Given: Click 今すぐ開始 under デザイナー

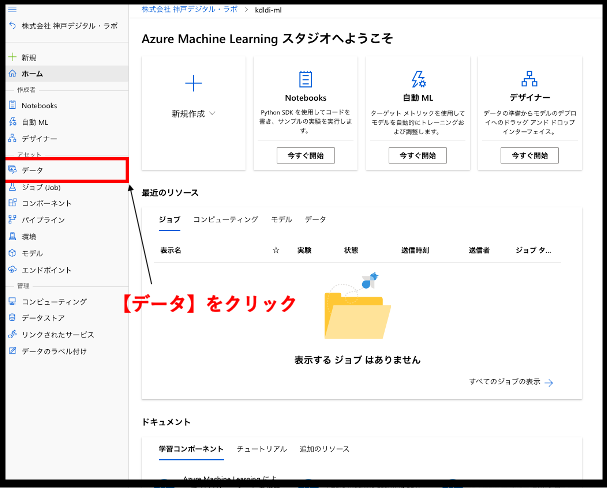Looking at the screenshot, I should coord(530,156).
